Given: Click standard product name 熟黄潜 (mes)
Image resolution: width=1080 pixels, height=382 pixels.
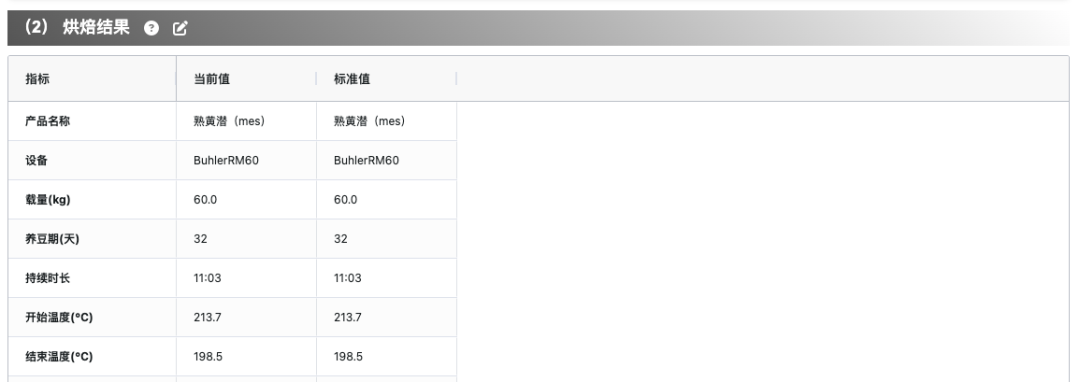Looking at the screenshot, I should pos(370,121).
